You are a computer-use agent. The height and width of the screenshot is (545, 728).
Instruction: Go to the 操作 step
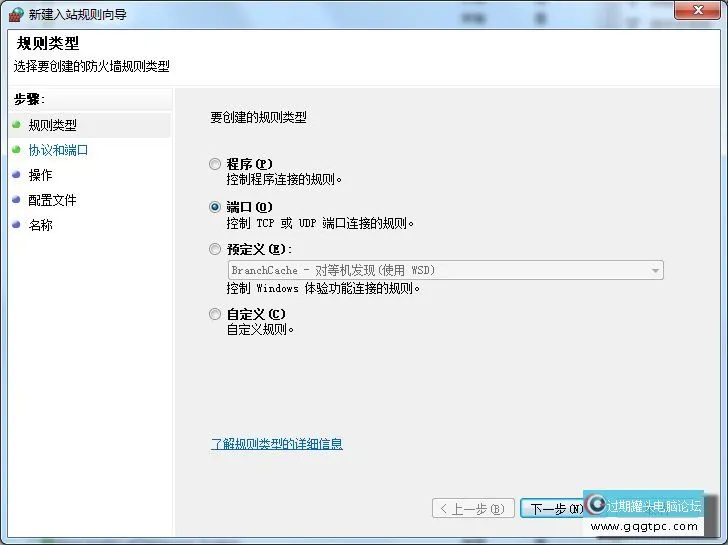(x=40, y=175)
